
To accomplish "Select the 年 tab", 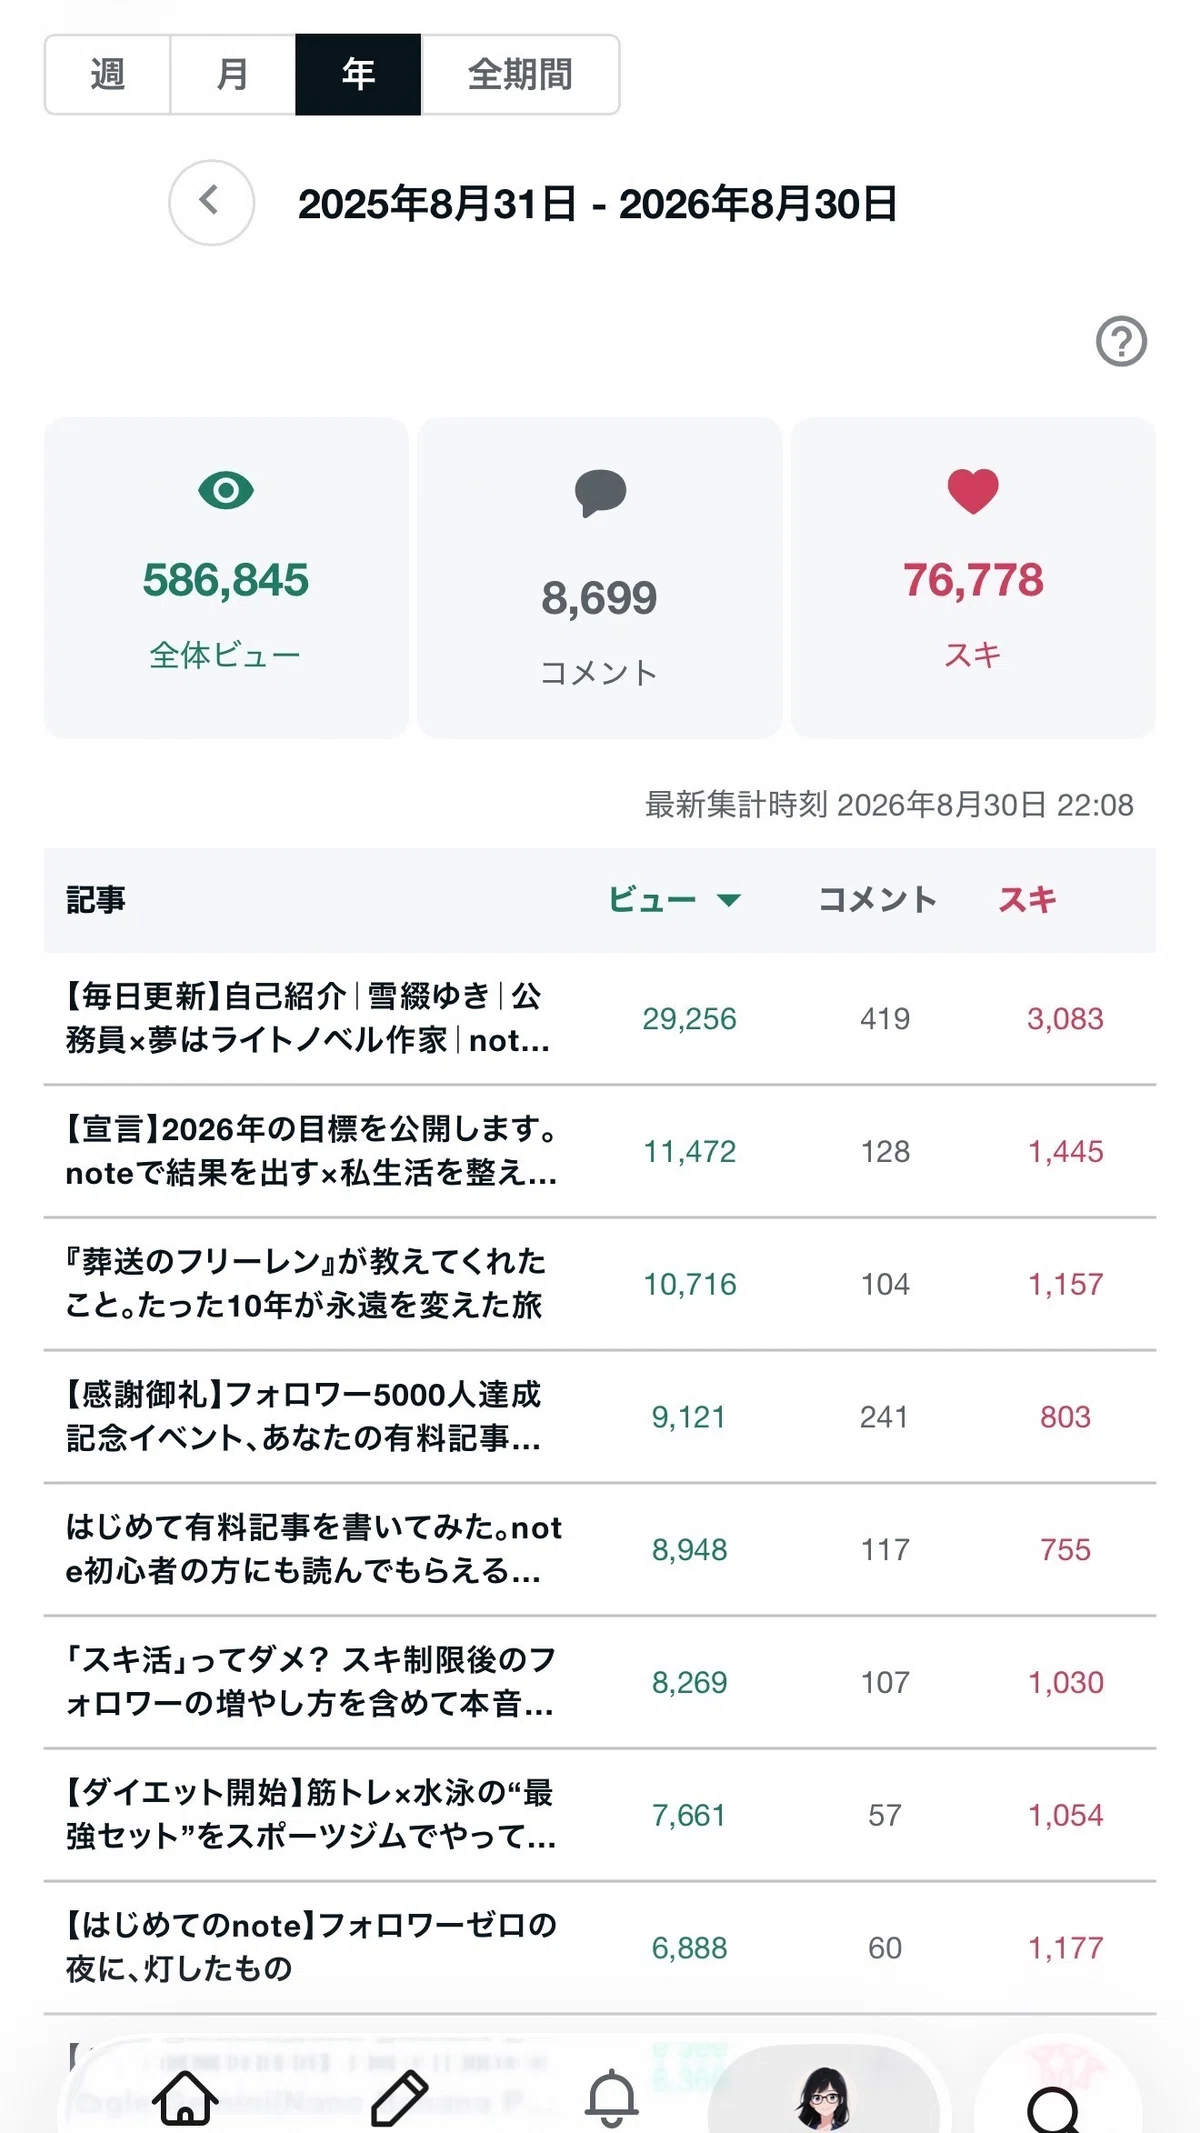I will [x=358, y=75].
